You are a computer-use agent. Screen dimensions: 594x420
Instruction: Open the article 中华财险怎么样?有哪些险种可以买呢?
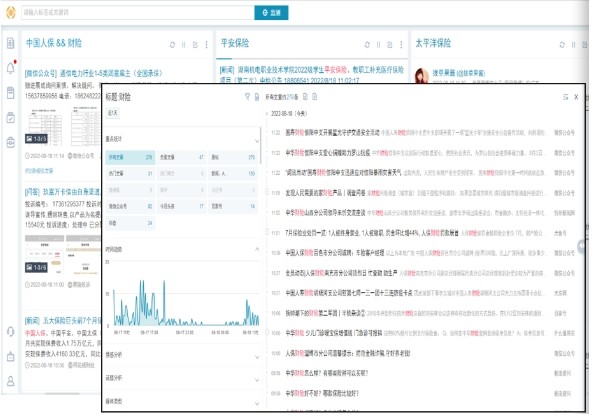tap(327, 373)
